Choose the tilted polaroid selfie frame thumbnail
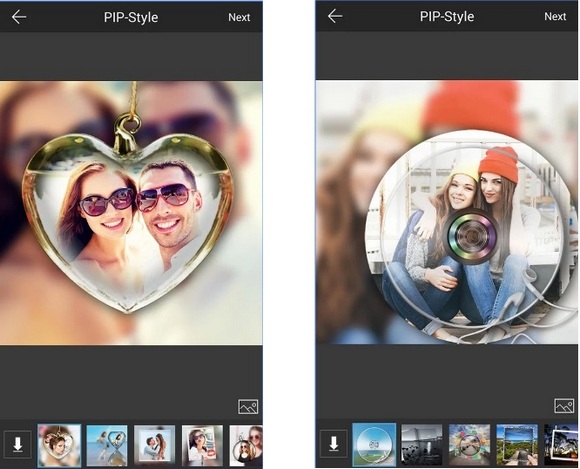Screen dimensions: 580x469 pyautogui.click(x=202, y=445)
